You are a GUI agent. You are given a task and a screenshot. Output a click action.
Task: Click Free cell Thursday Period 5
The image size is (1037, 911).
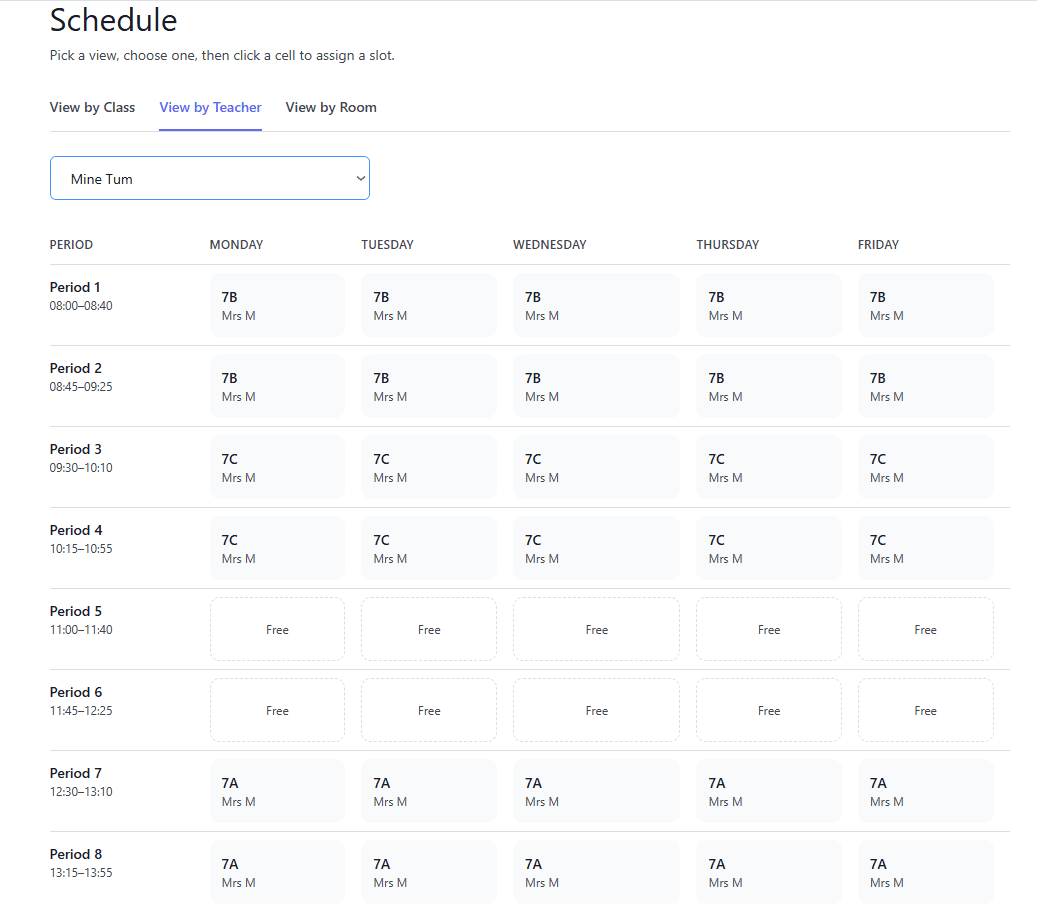(x=768, y=629)
